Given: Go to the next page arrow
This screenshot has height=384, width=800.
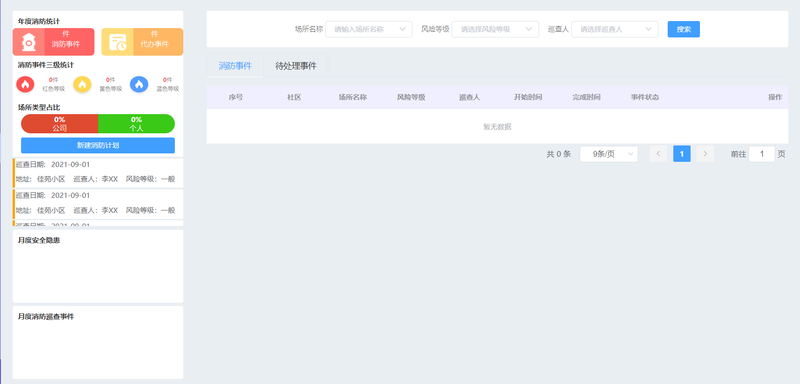Looking at the screenshot, I should pos(705,153).
